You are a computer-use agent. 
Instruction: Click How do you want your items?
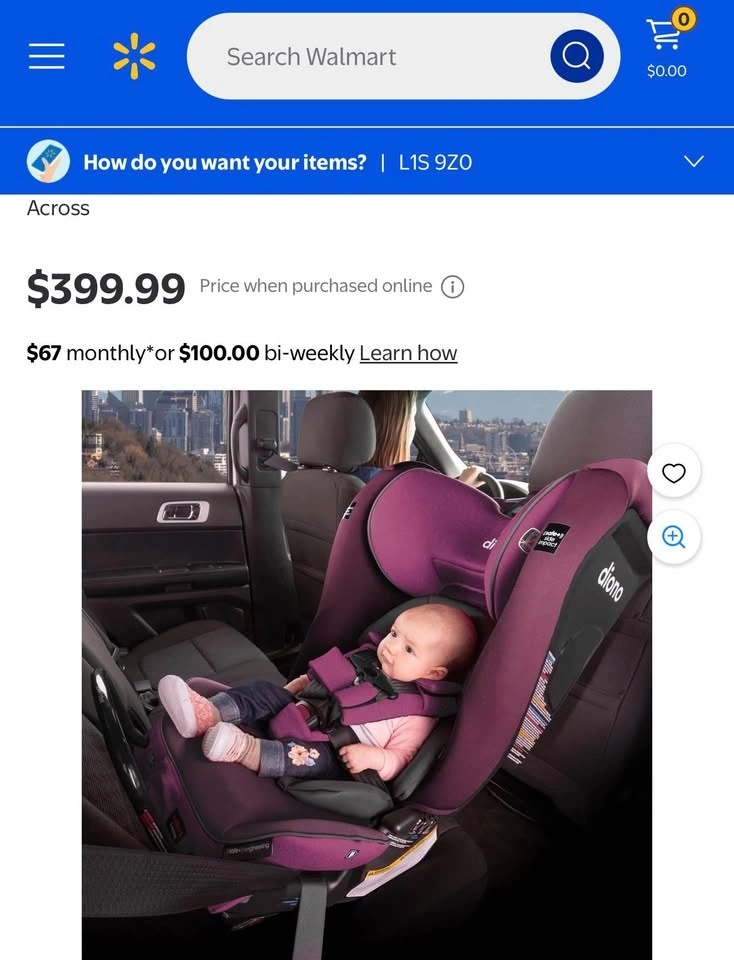tap(225, 162)
